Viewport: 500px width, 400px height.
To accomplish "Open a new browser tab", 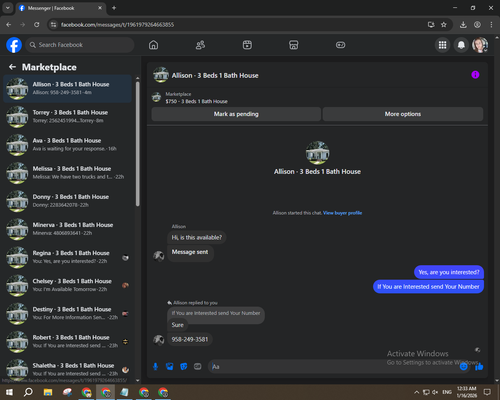I will [x=114, y=8].
